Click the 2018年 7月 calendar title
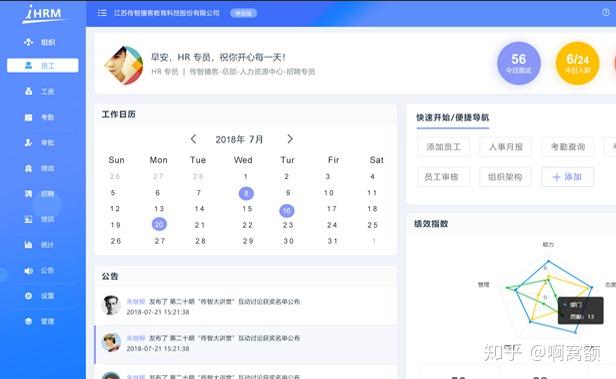The height and width of the screenshot is (379, 616). tap(239, 139)
